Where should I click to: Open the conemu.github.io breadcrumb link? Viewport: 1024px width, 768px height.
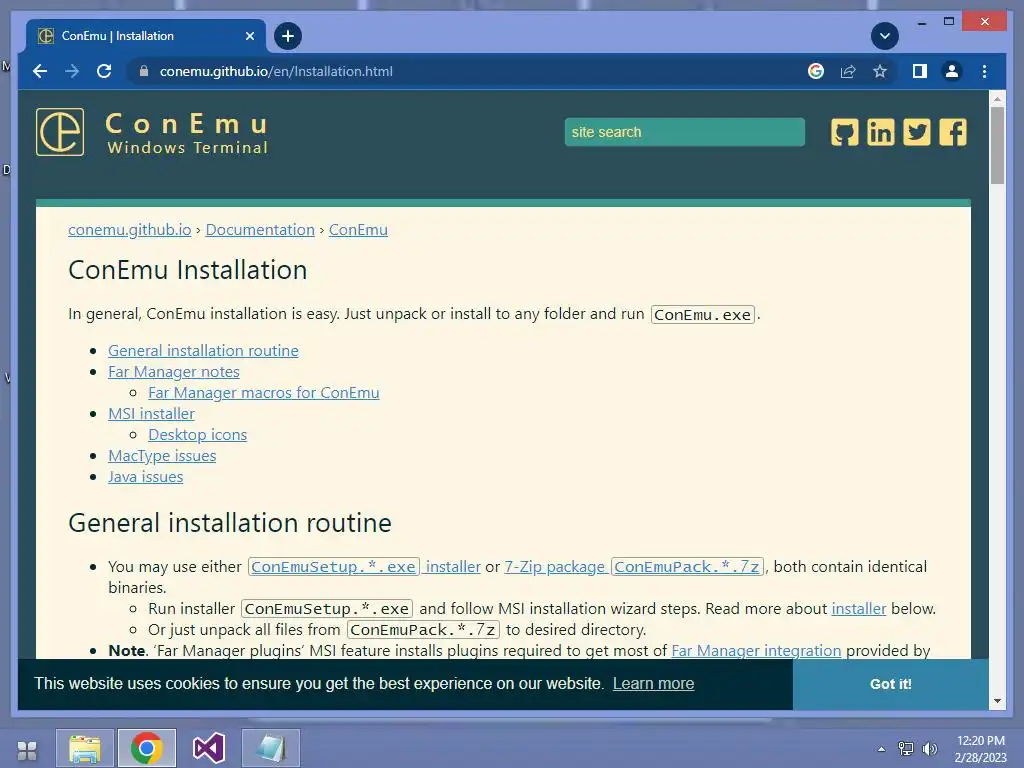[x=129, y=230]
